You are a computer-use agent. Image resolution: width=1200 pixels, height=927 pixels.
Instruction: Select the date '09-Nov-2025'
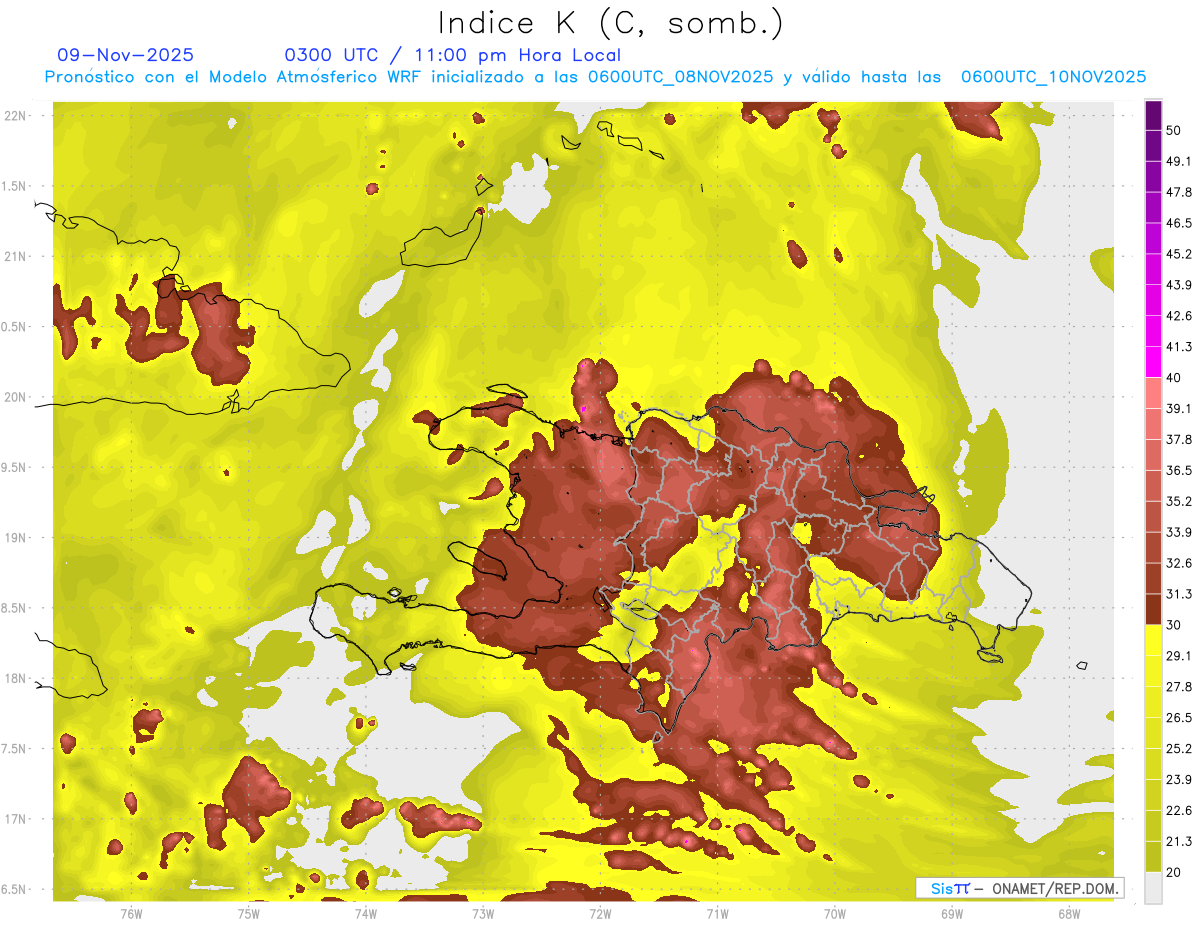click(126, 55)
